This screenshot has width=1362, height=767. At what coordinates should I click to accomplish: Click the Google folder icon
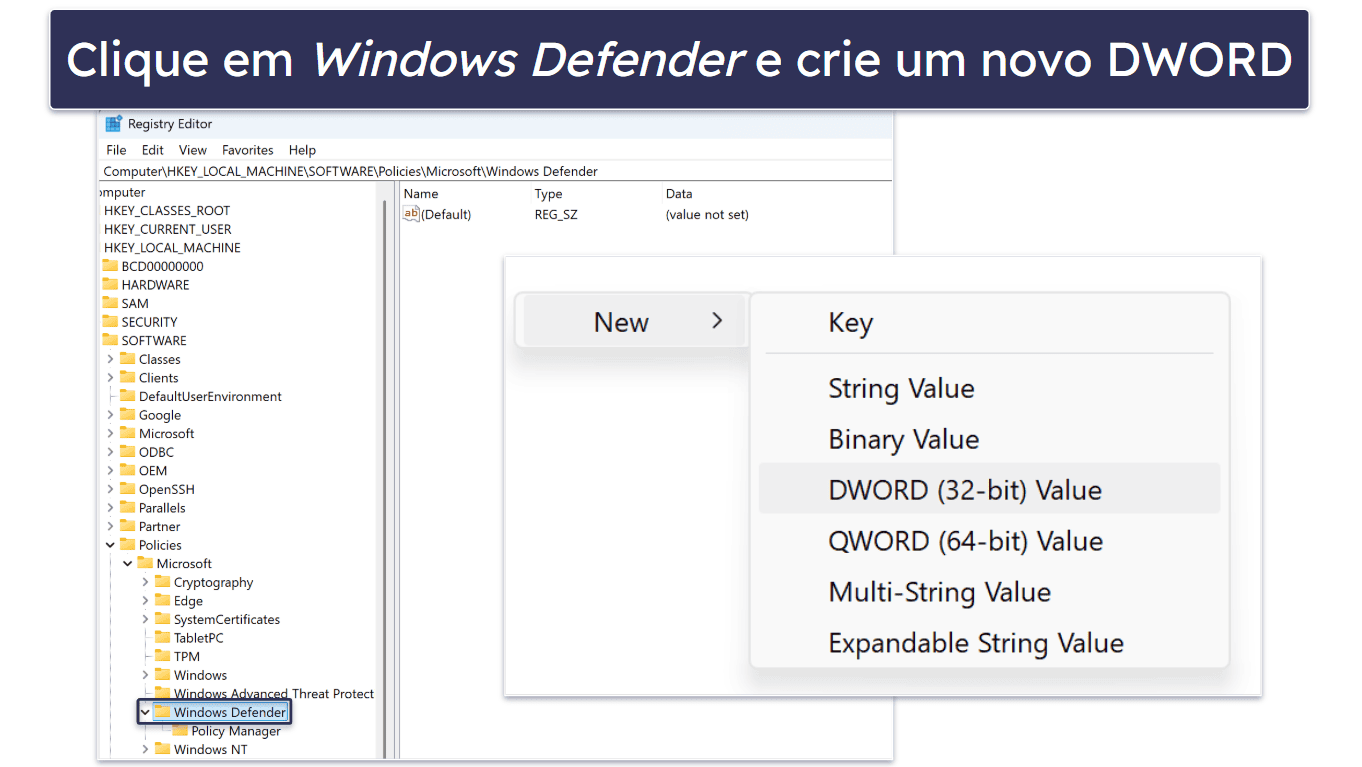point(127,414)
